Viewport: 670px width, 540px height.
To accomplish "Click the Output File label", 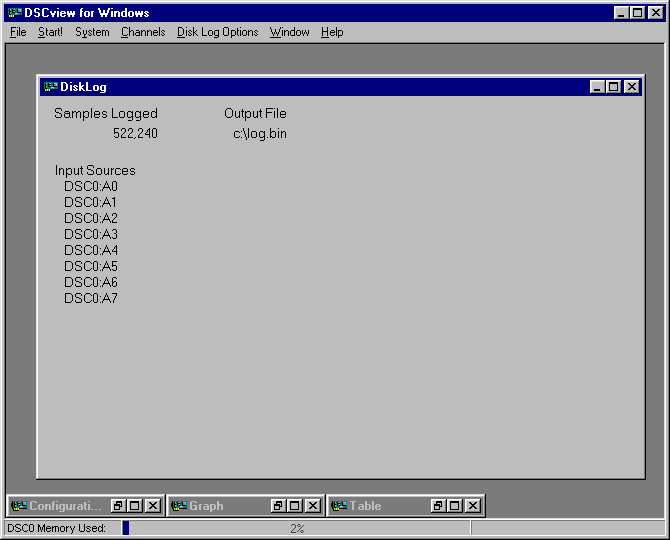I will point(255,113).
